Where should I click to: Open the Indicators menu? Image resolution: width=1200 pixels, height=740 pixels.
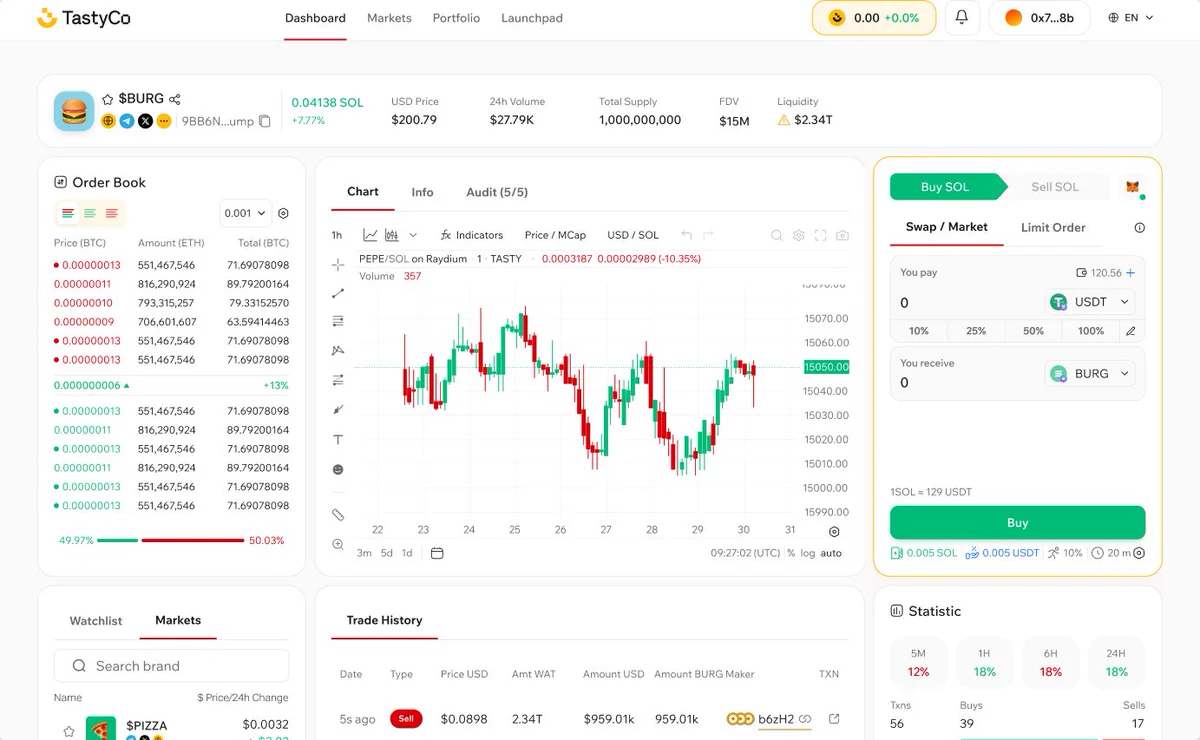tap(472, 235)
